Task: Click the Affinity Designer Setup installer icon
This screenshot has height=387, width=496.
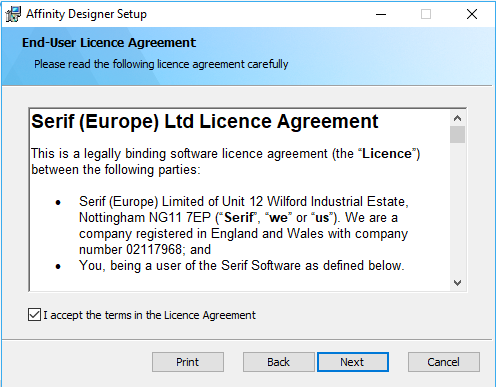Action: 13,14
